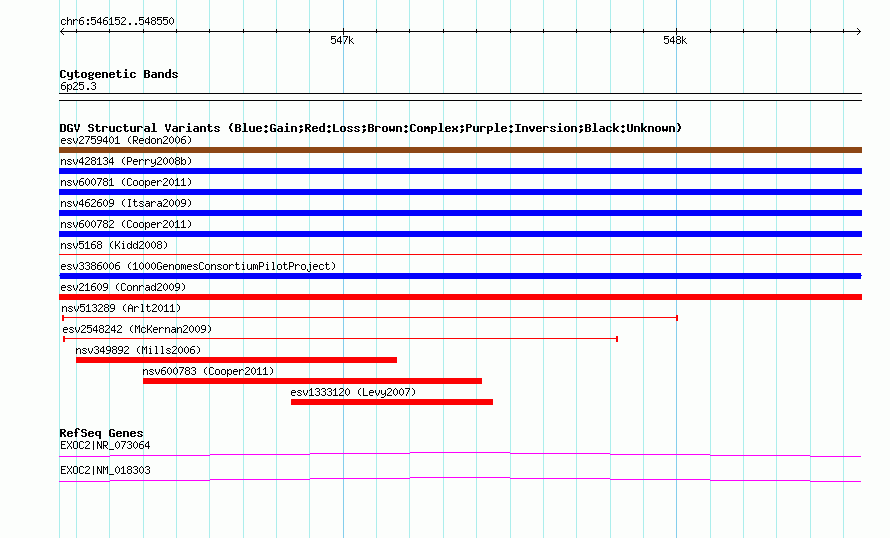Select the esv21609 (Conrad2009) label

[x=123, y=287]
